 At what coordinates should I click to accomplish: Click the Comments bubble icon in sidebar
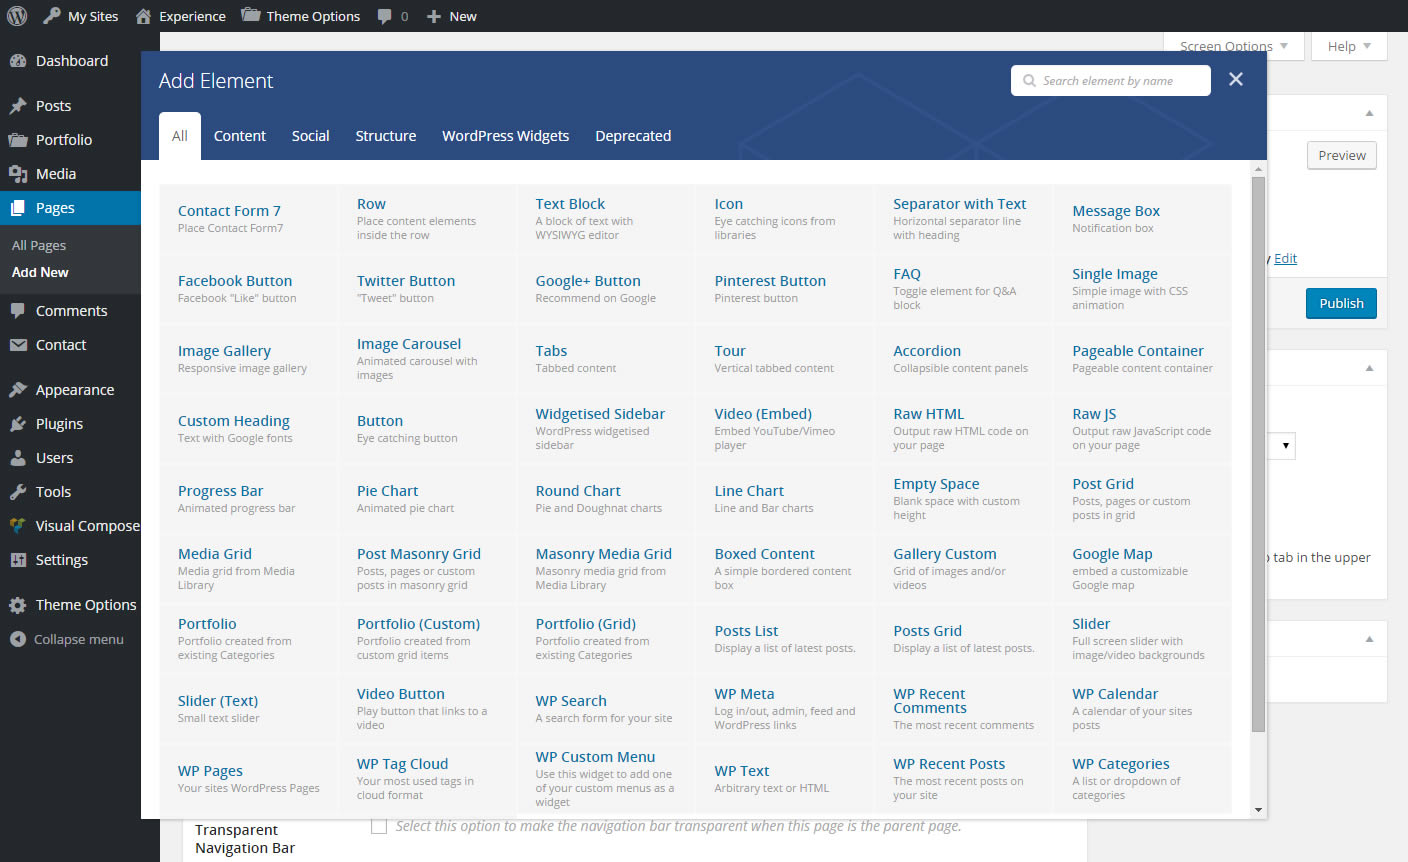pos(18,311)
